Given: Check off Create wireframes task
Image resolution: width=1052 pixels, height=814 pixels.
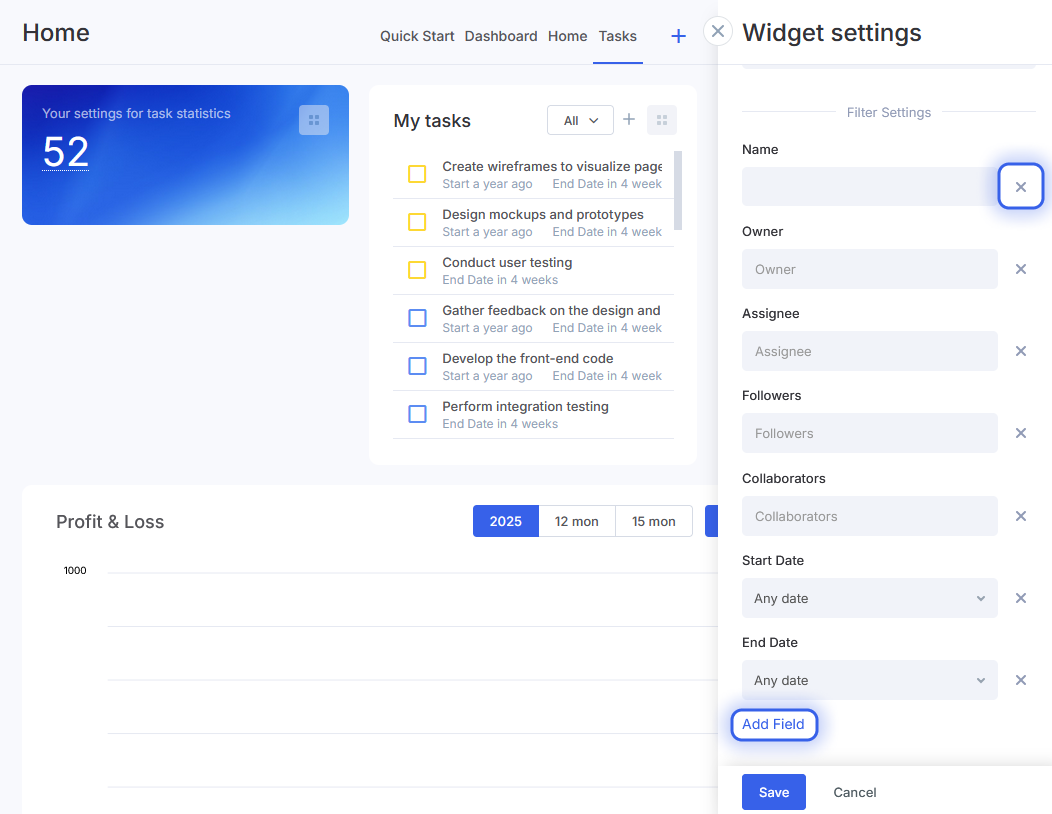Looking at the screenshot, I should tap(417, 174).
